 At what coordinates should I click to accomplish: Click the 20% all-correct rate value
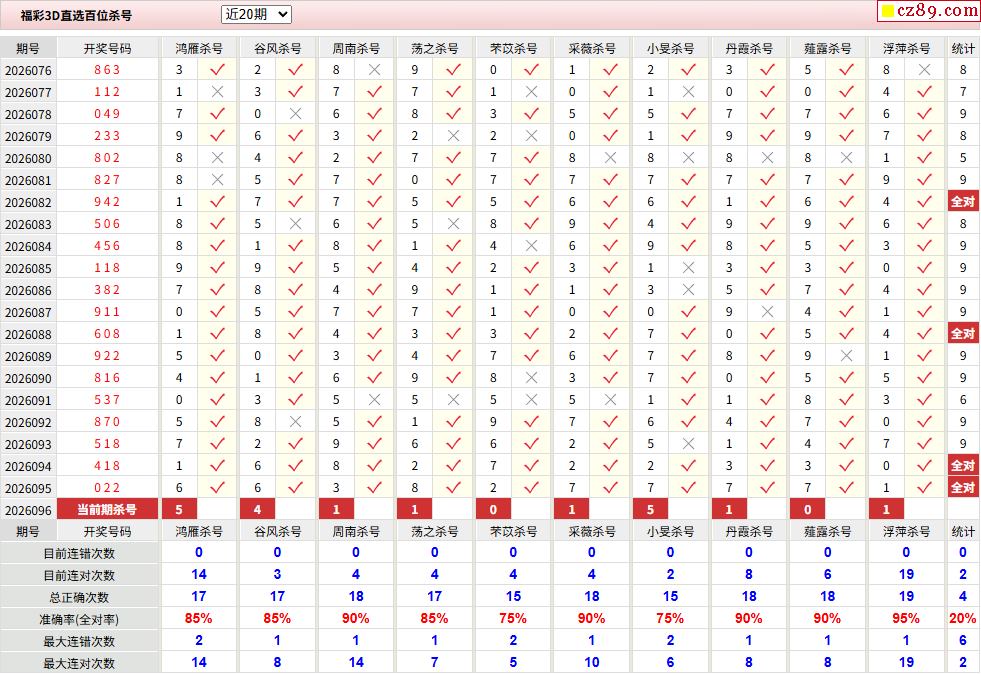click(x=963, y=619)
